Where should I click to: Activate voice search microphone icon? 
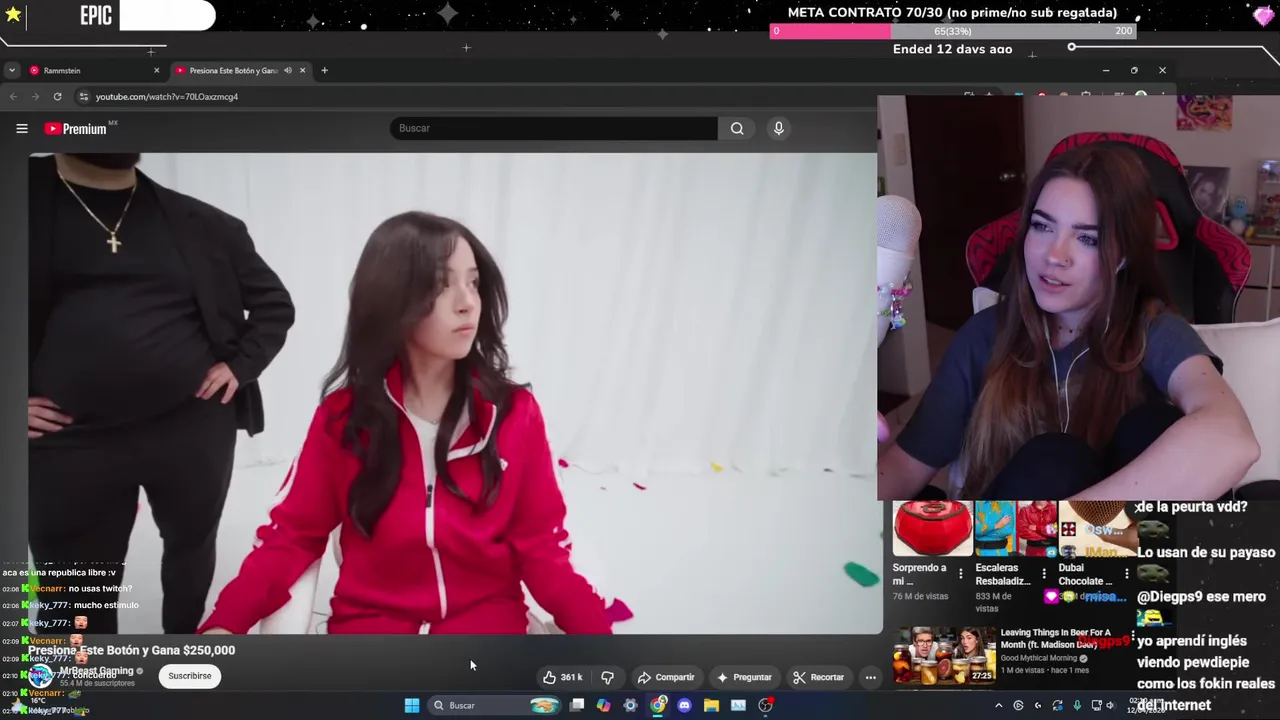pyautogui.click(x=779, y=128)
